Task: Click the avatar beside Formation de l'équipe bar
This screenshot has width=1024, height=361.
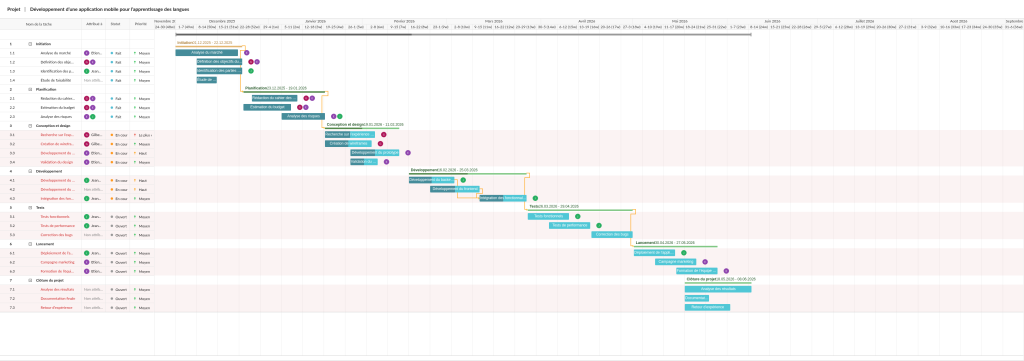Action: pos(726,270)
